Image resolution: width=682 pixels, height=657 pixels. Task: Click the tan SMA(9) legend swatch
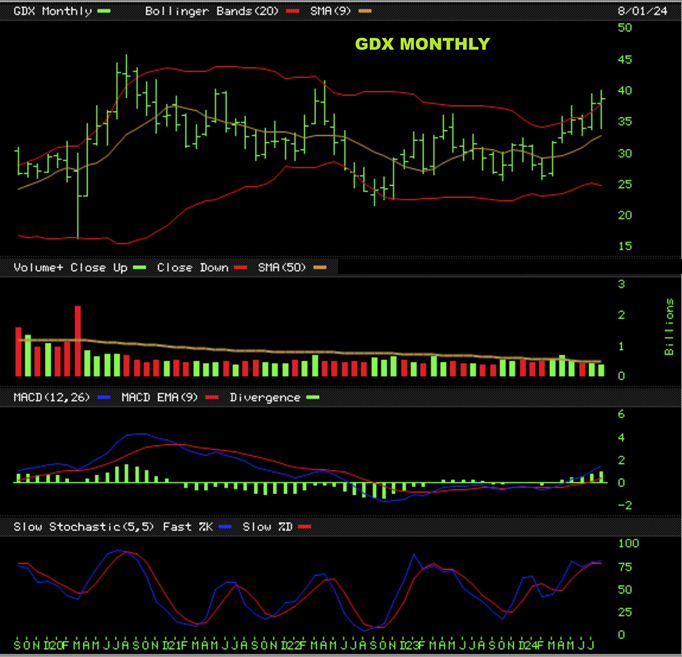(365, 11)
